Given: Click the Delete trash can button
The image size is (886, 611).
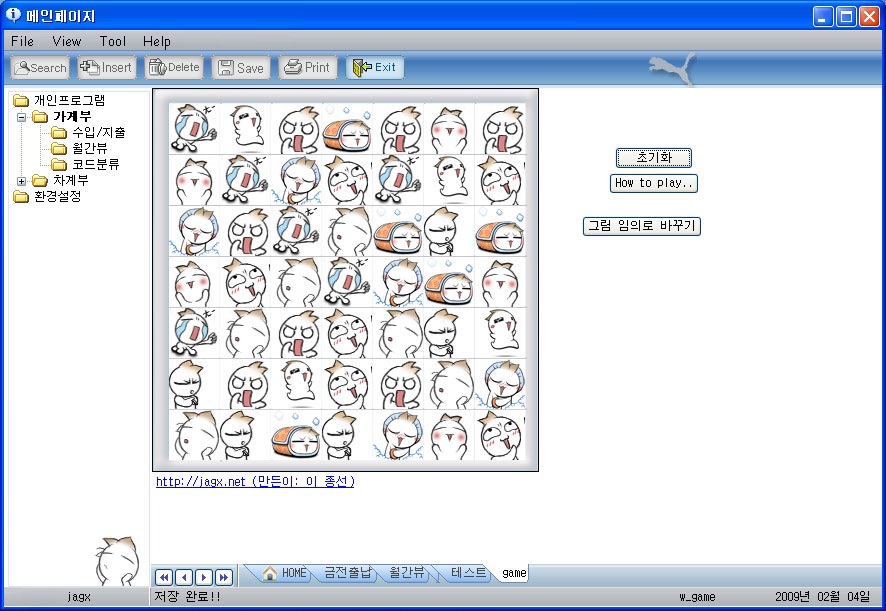Looking at the screenshot, I should coord(173,68).
